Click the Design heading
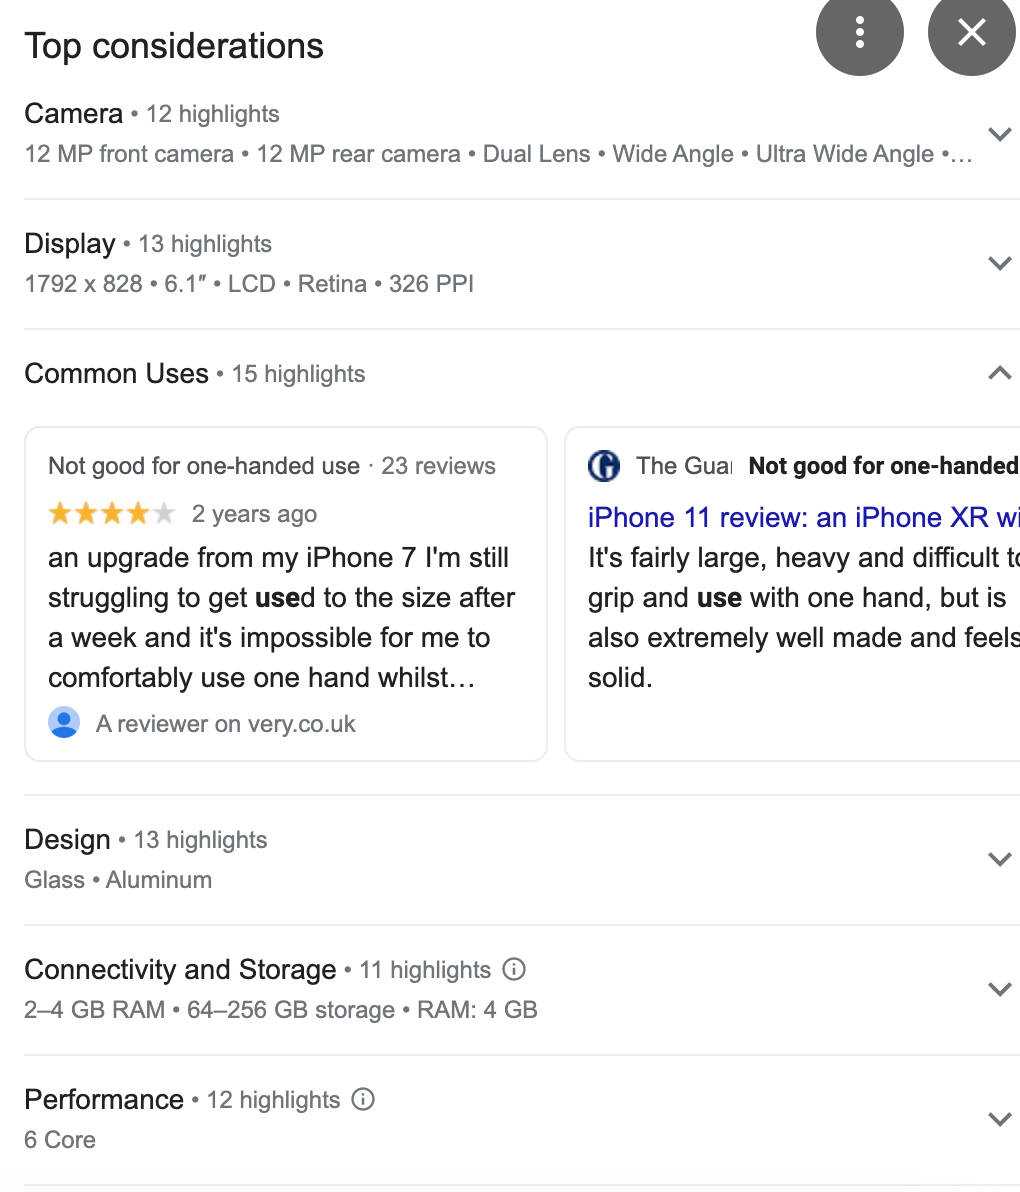Image resolution: width=1020 pixels, height=1192 pixels. click(67, 840)
